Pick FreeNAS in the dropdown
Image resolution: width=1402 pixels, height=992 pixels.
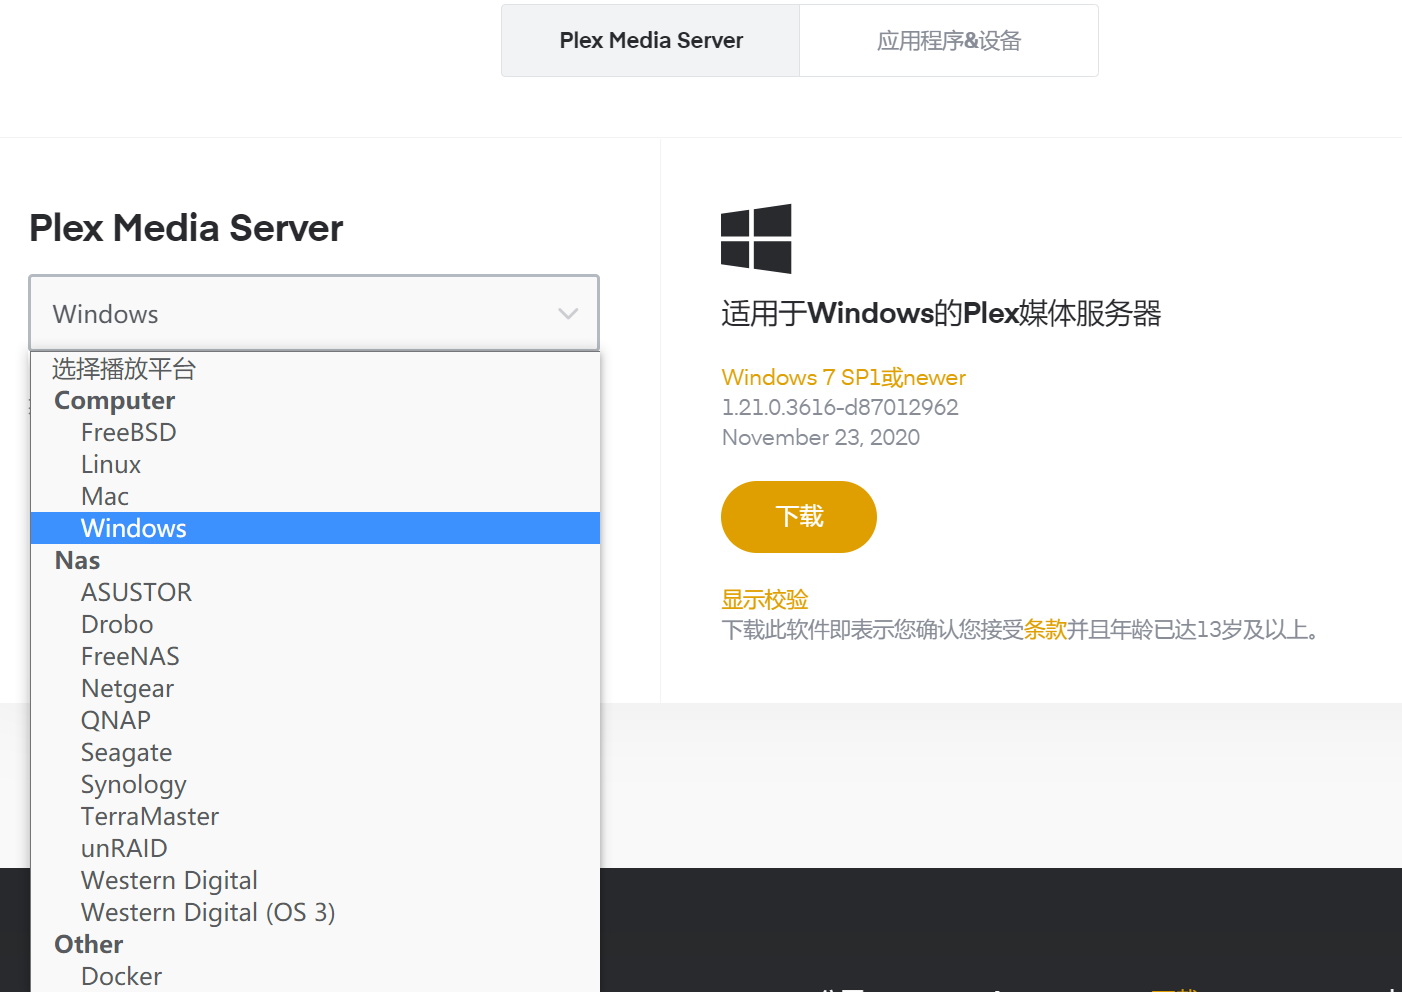(315, 656)
